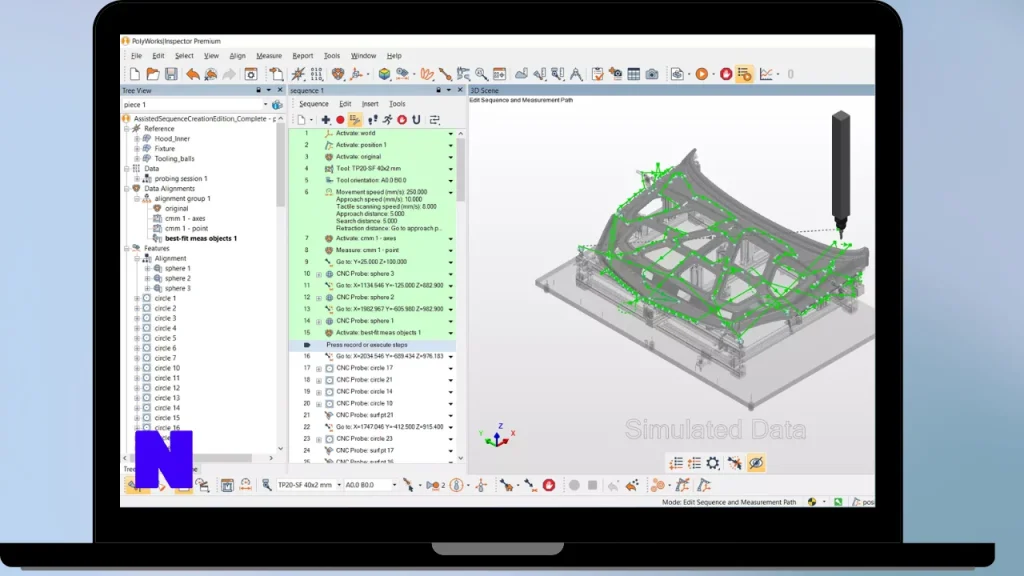The image size is (1024, 576).
Task: Select 'cmm 1 - axes' alignment in tree
Action: (185, 219)
